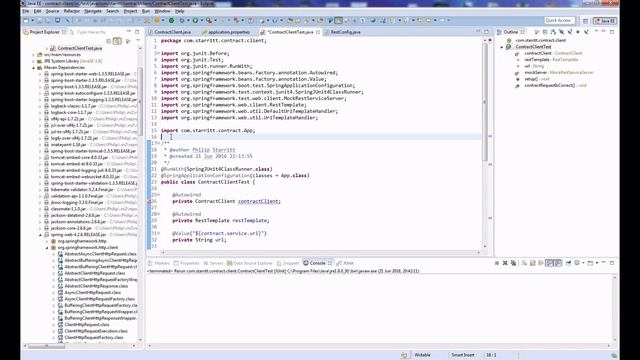Select setup() method in Outline
The width and height of the screenshot is (640, 360).
537,79
